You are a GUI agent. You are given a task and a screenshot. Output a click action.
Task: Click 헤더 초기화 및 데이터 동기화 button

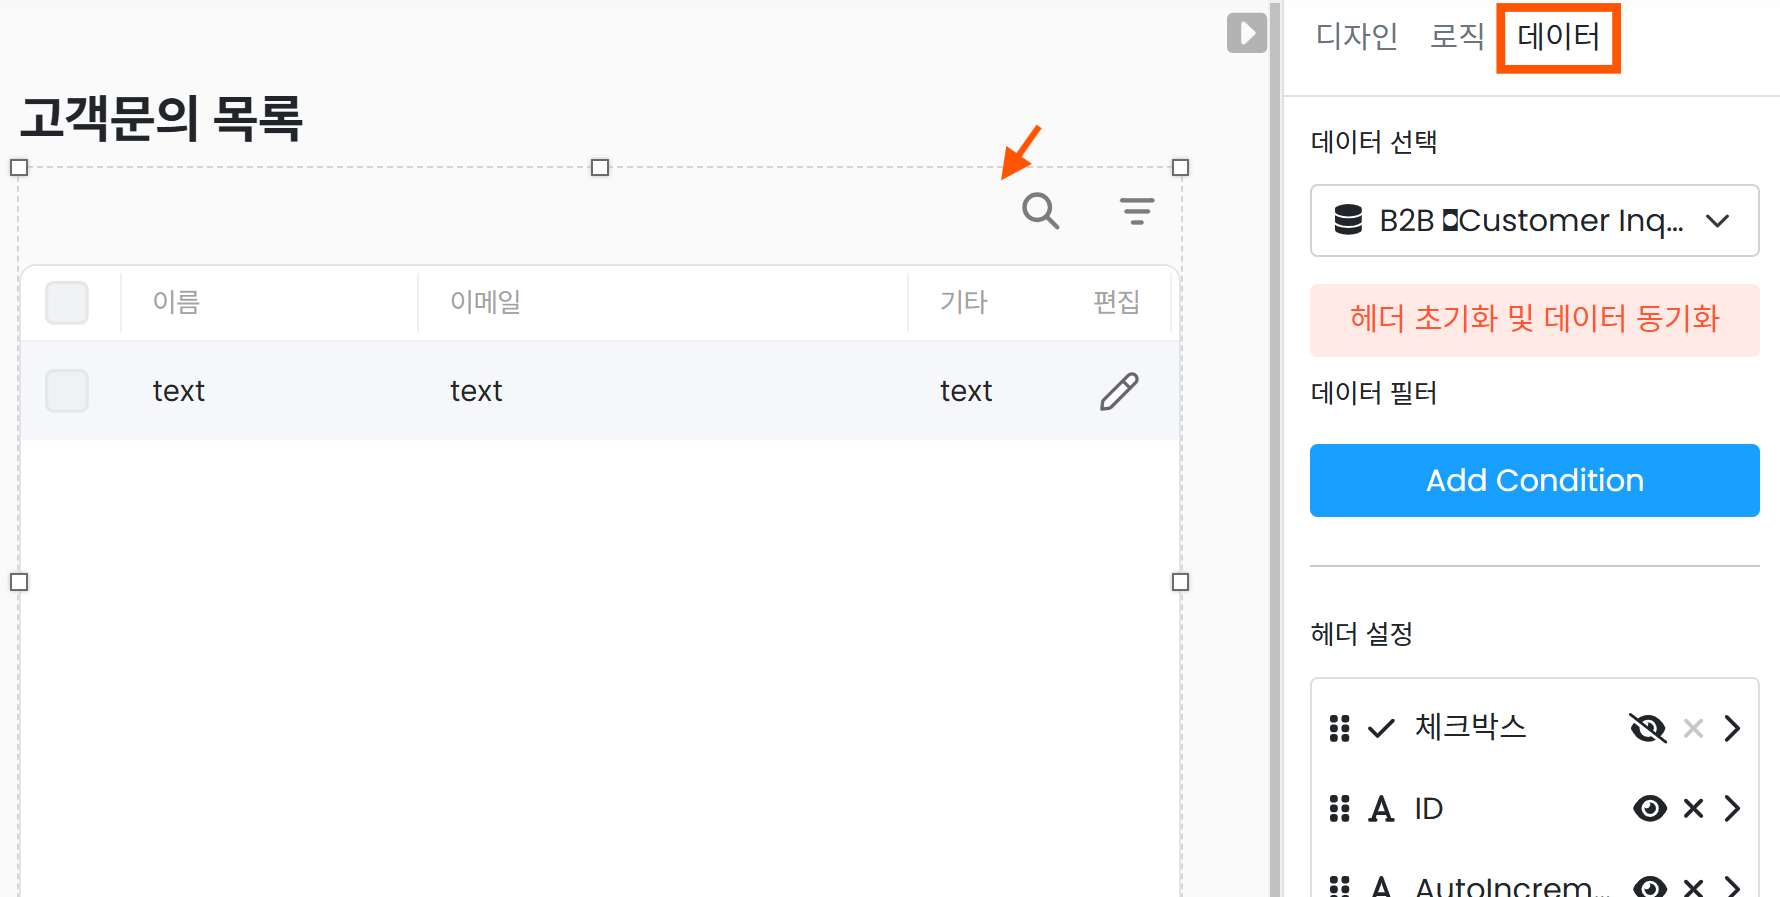[x=1534, y=320]
